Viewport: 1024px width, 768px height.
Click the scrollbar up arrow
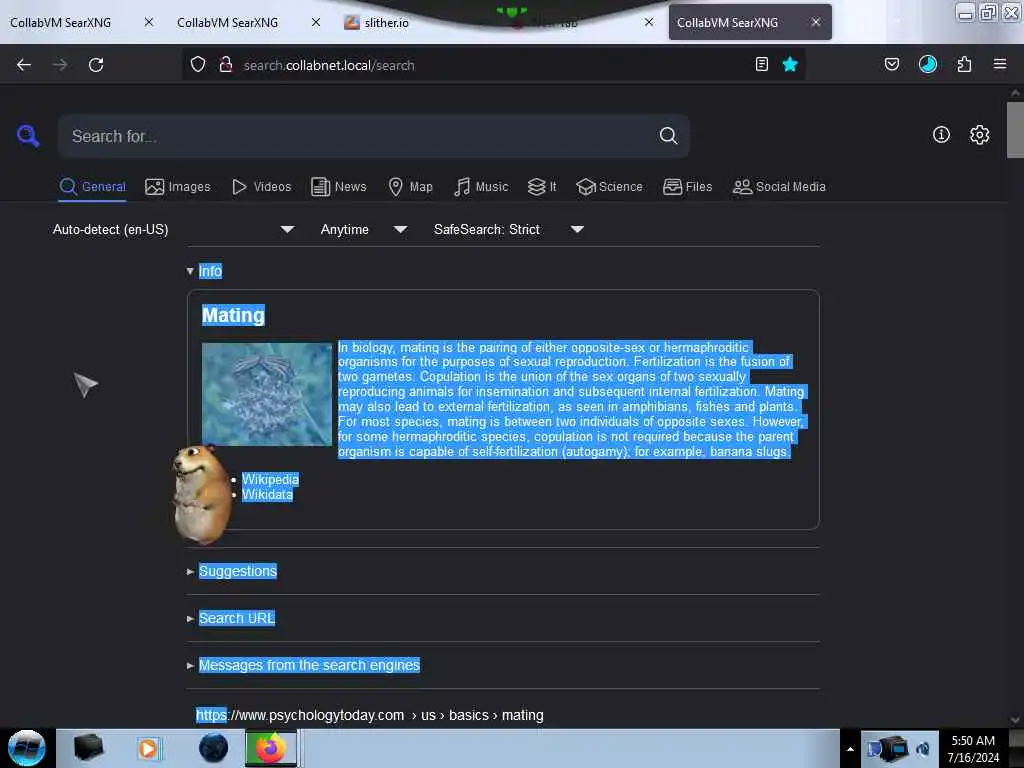pyautogui.click(x=1015, y=93)
